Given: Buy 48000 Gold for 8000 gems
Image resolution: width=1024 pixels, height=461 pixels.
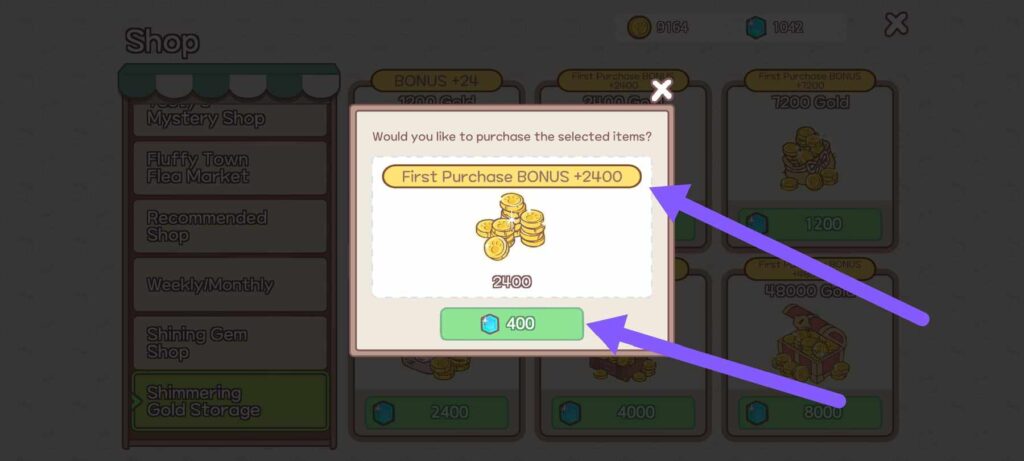Looking at the screenshot, I should coord(810,413).
